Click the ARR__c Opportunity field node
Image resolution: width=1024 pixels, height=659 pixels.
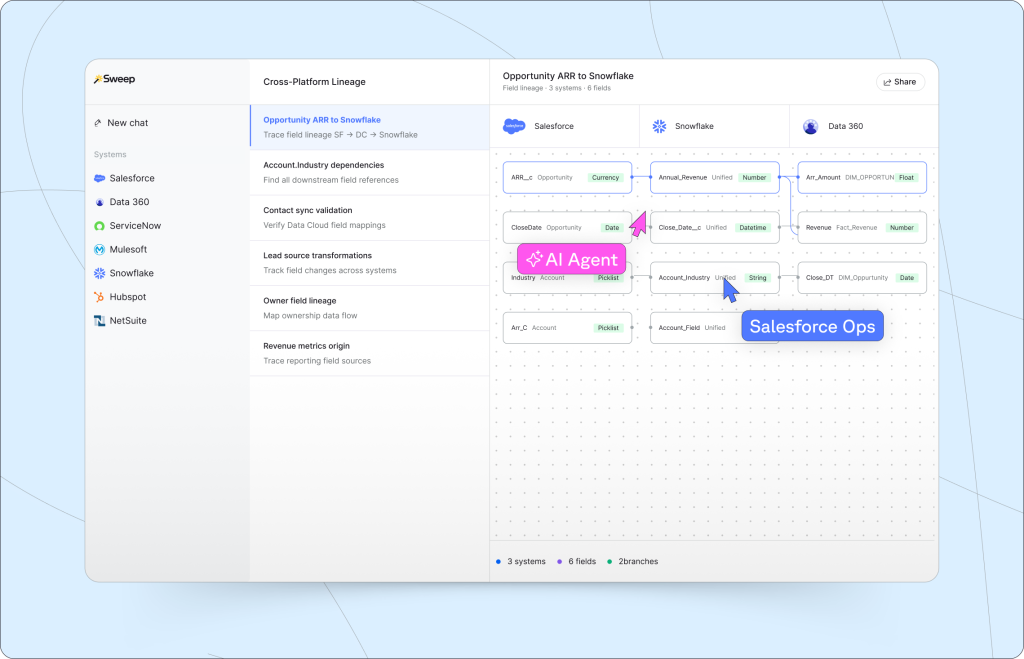pos(568,178)
